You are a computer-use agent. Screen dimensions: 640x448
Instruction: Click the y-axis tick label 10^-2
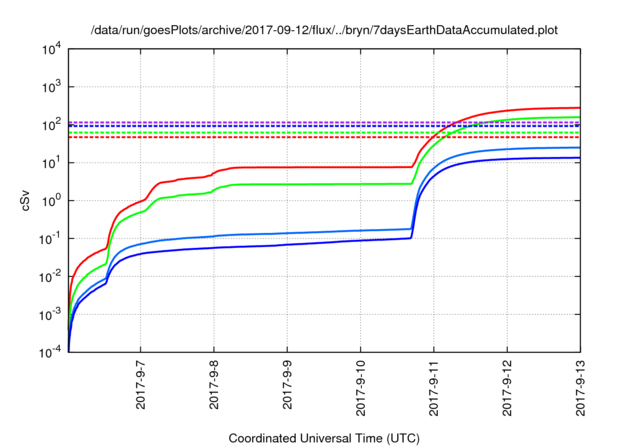(49, 276)
